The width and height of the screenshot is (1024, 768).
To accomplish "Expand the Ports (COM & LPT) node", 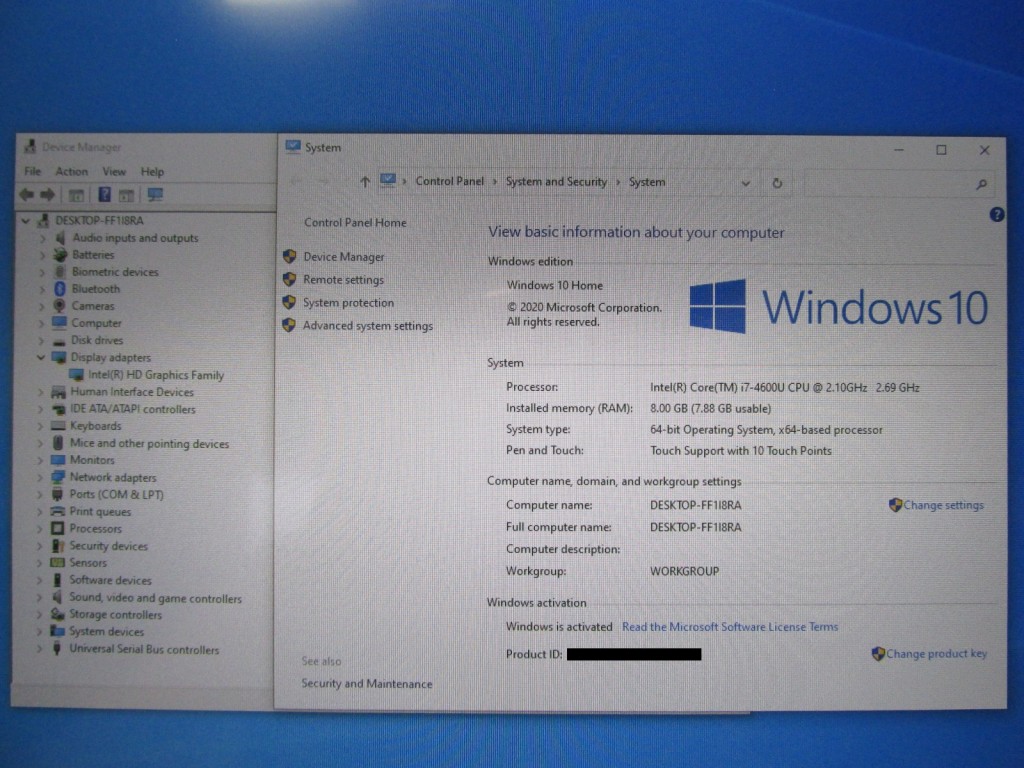I will pyautogui.click(x=40, y=494).
